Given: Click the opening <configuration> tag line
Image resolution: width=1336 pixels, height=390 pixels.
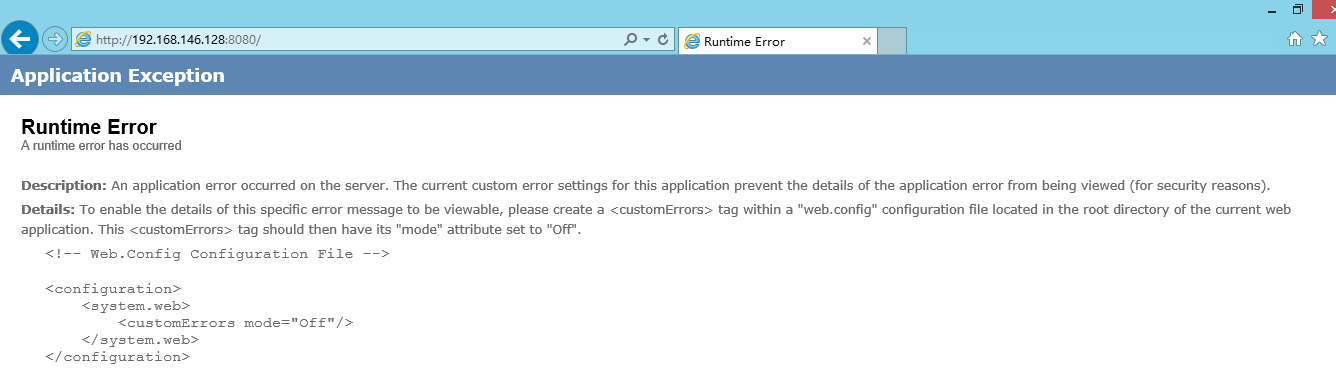Looking at the screenshot, I should 113,288.
